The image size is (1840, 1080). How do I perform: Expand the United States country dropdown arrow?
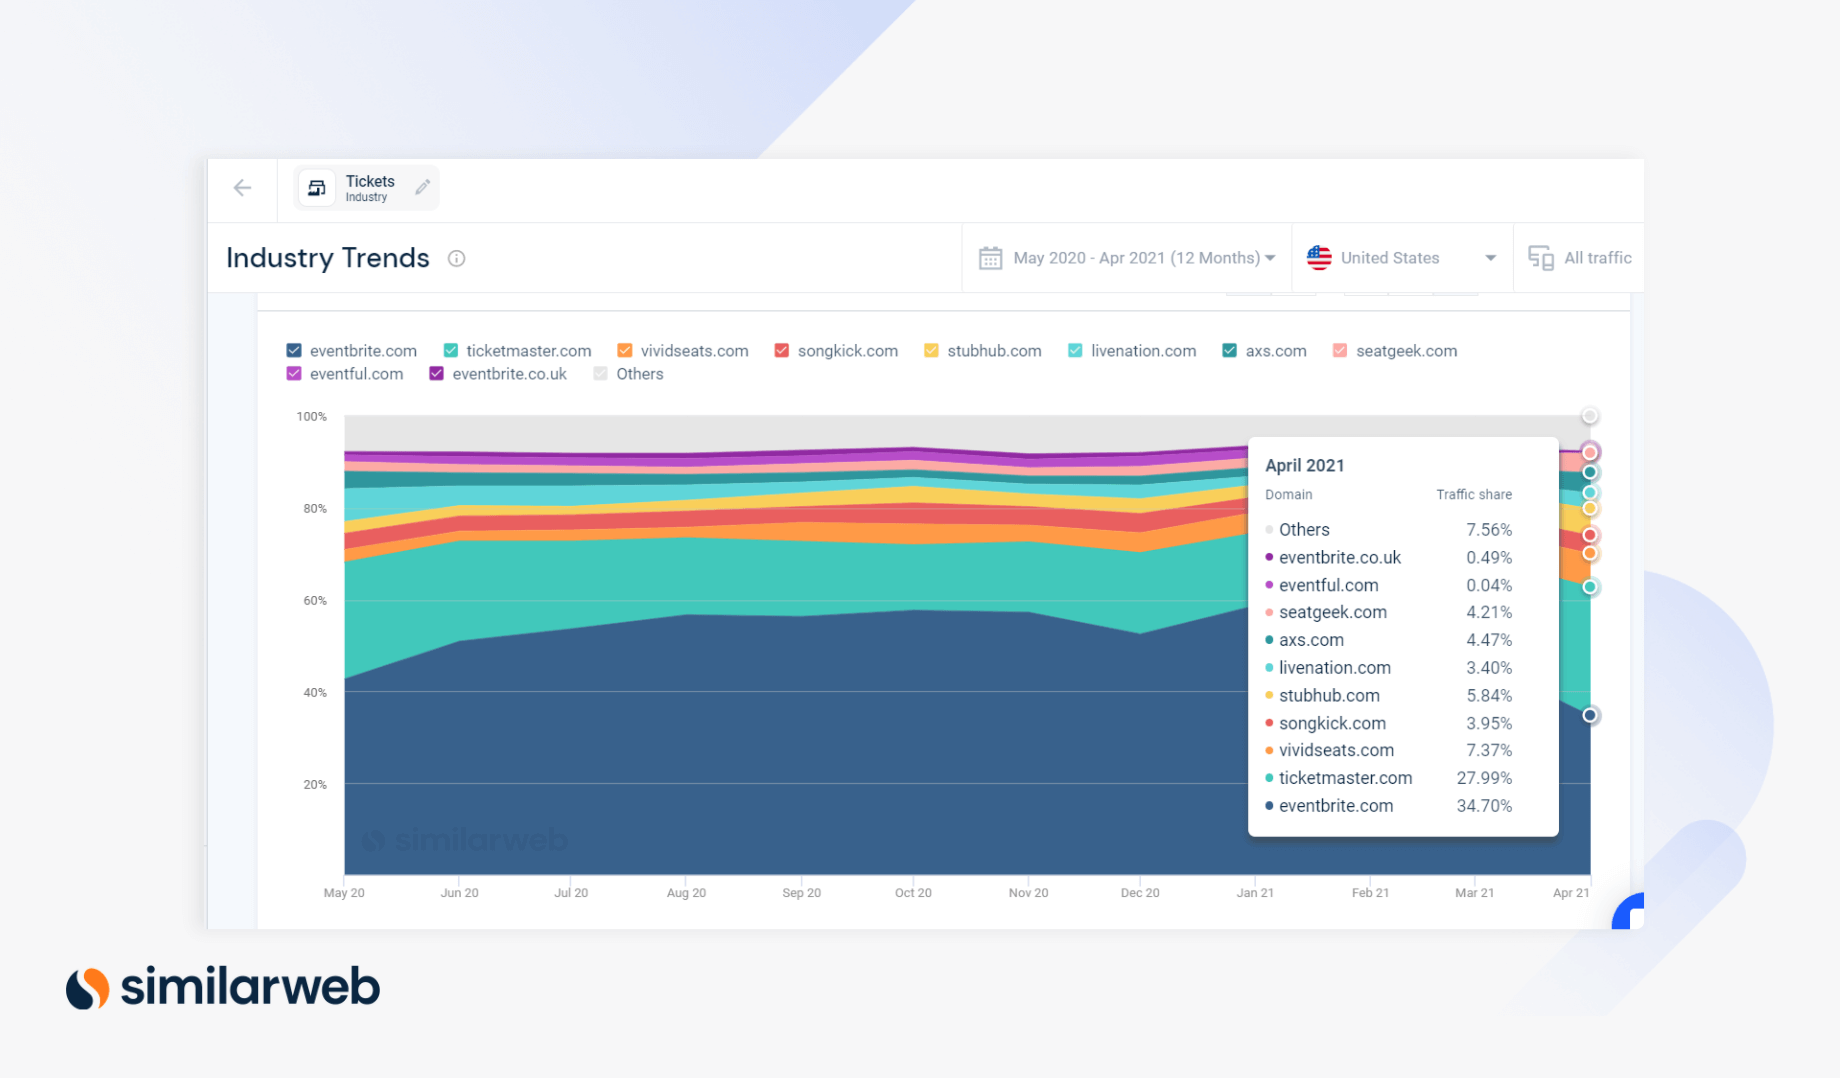point(1490,258)
